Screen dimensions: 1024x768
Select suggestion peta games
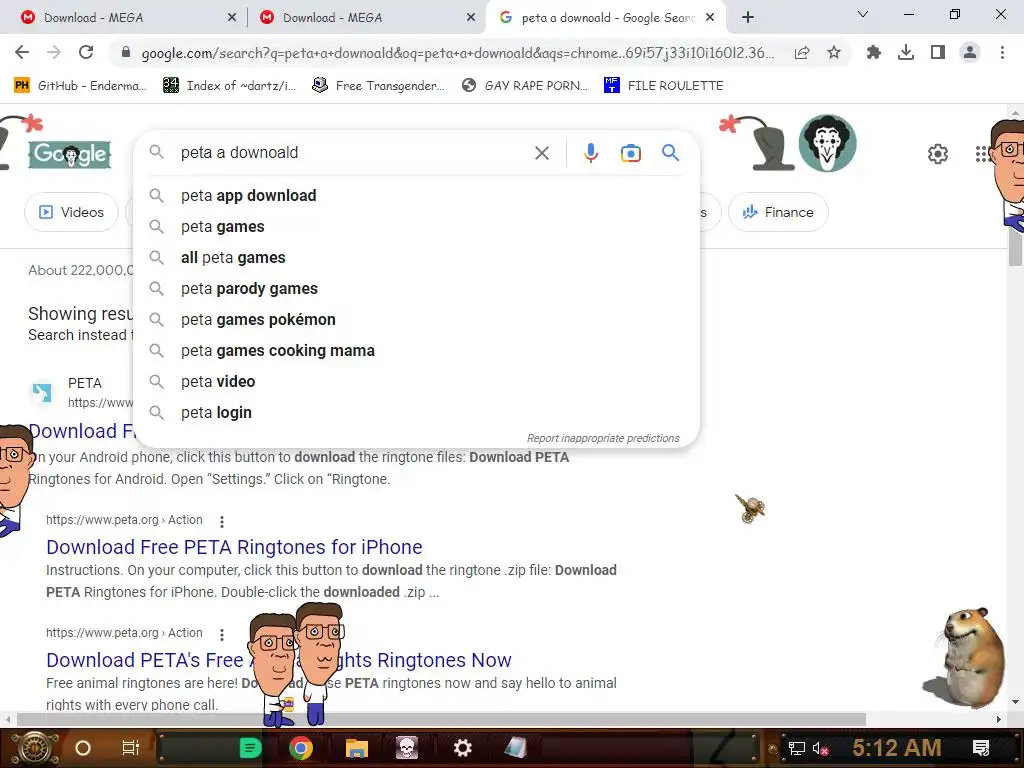tap(416, 227)
